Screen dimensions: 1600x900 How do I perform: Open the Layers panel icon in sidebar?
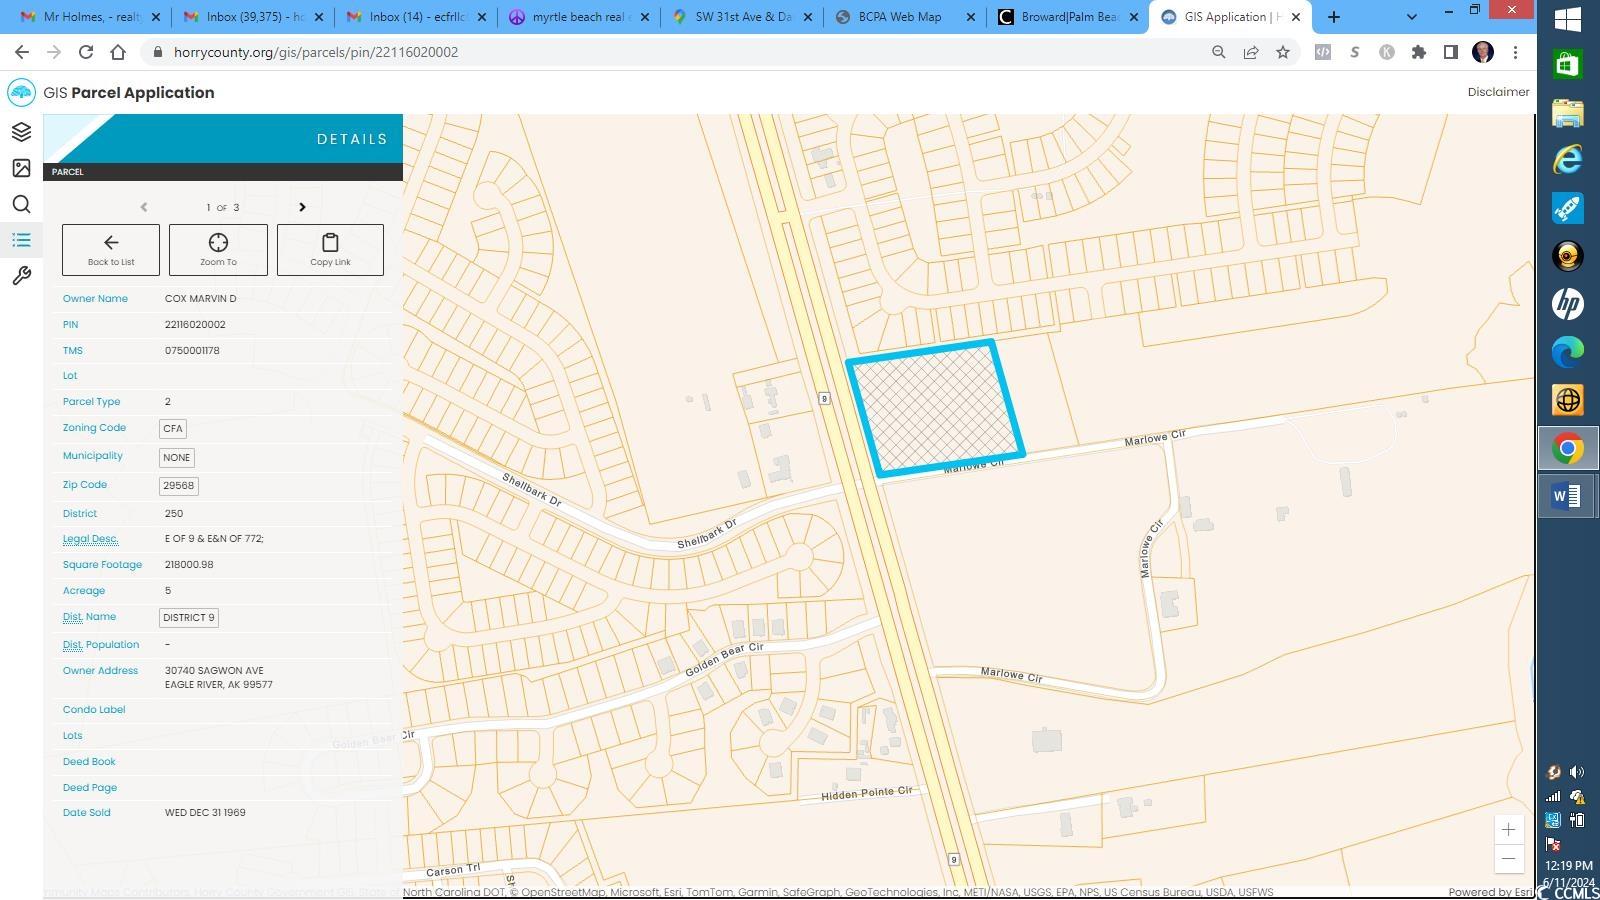(x=21, y=132)
